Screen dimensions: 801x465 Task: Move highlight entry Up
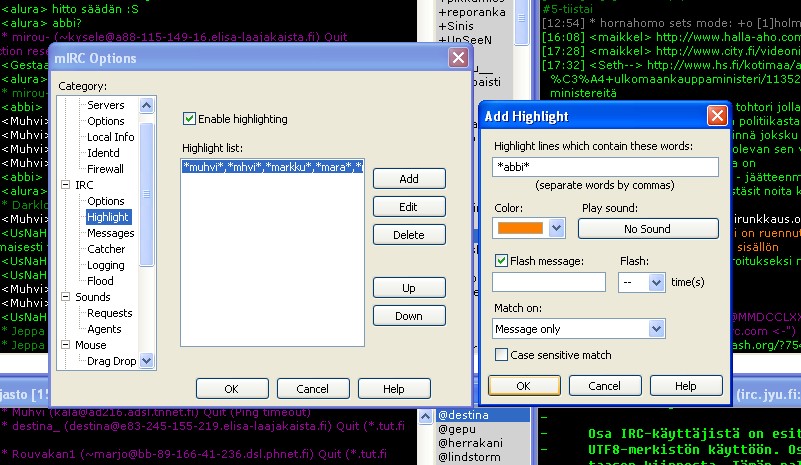[x=409, y=288]
